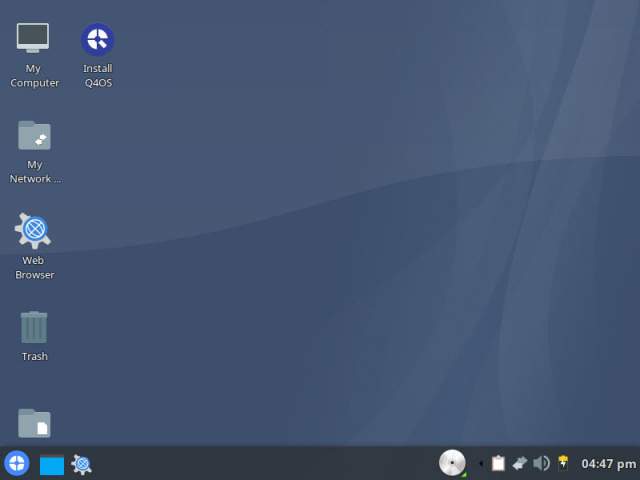
Task: Open the Trash desktop icon
Action: pos(34,327)
